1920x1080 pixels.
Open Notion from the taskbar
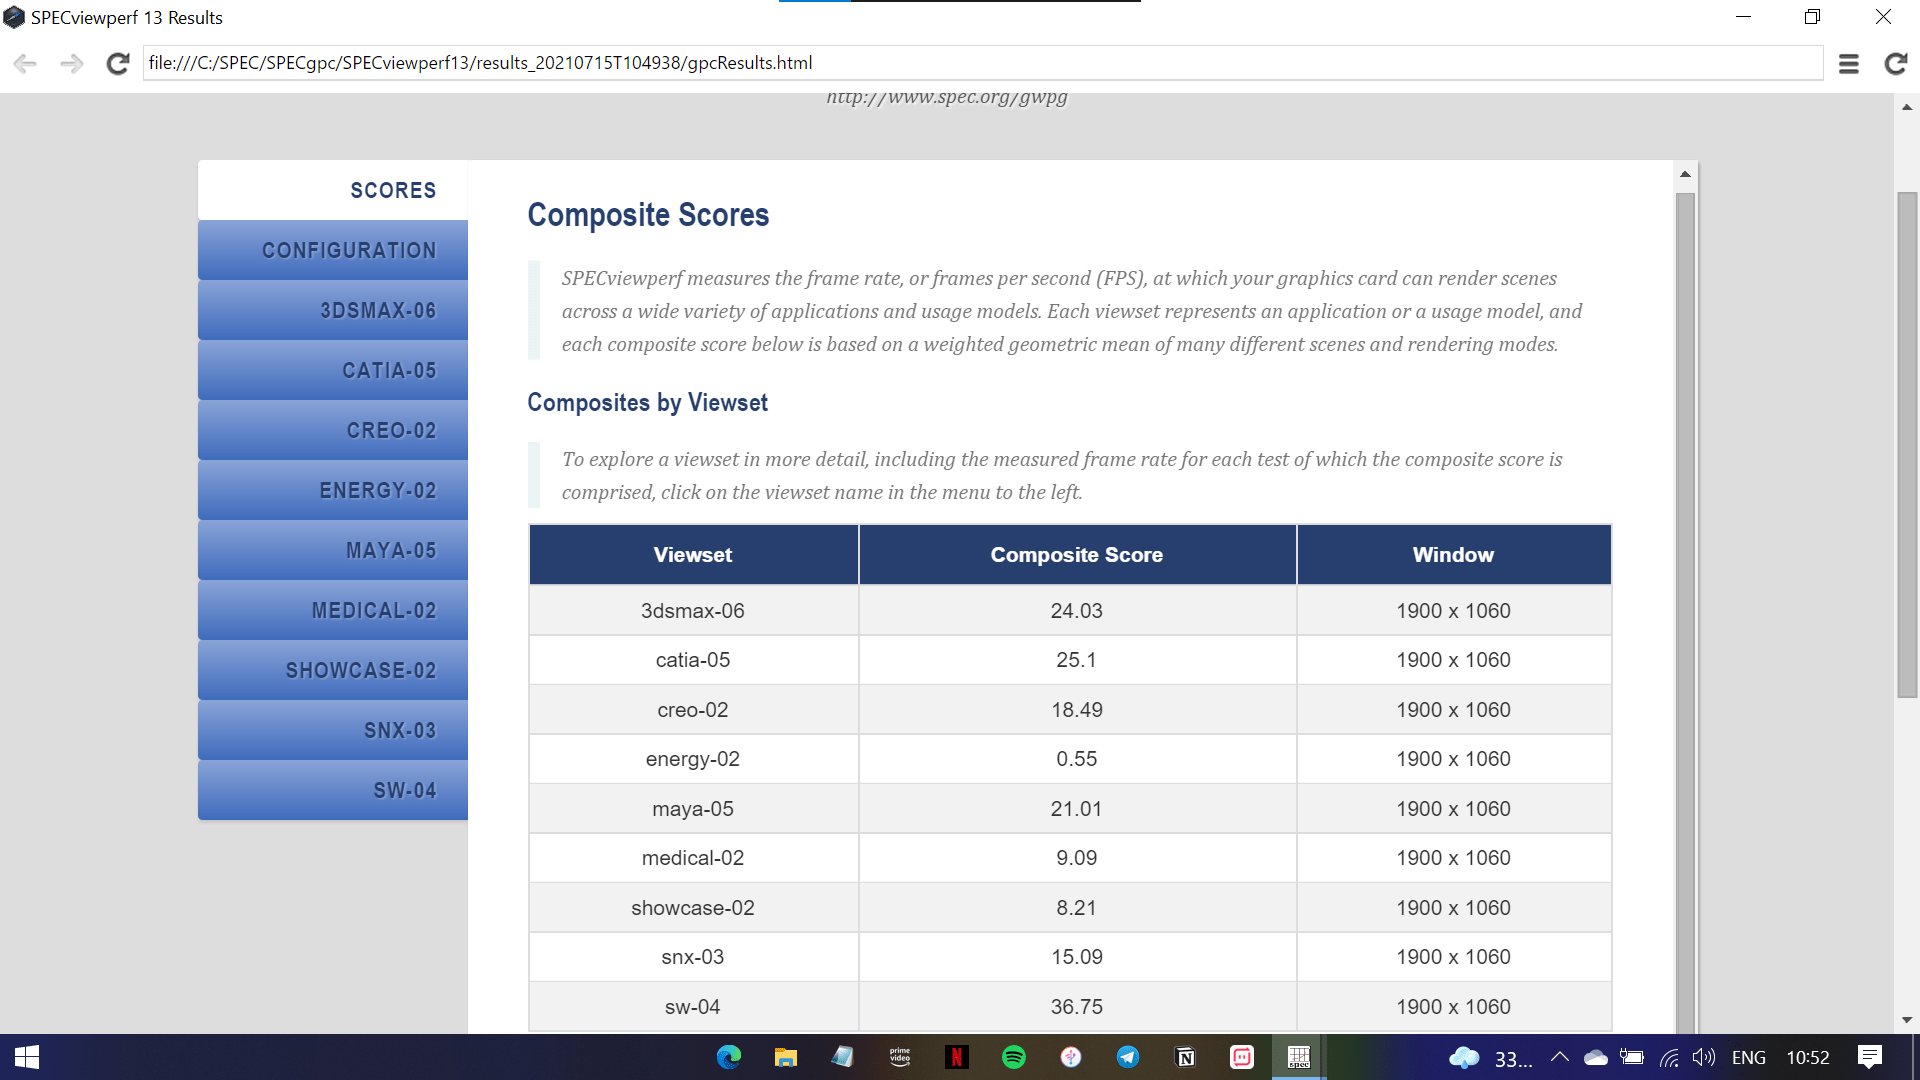[x=1185, y=1057]
